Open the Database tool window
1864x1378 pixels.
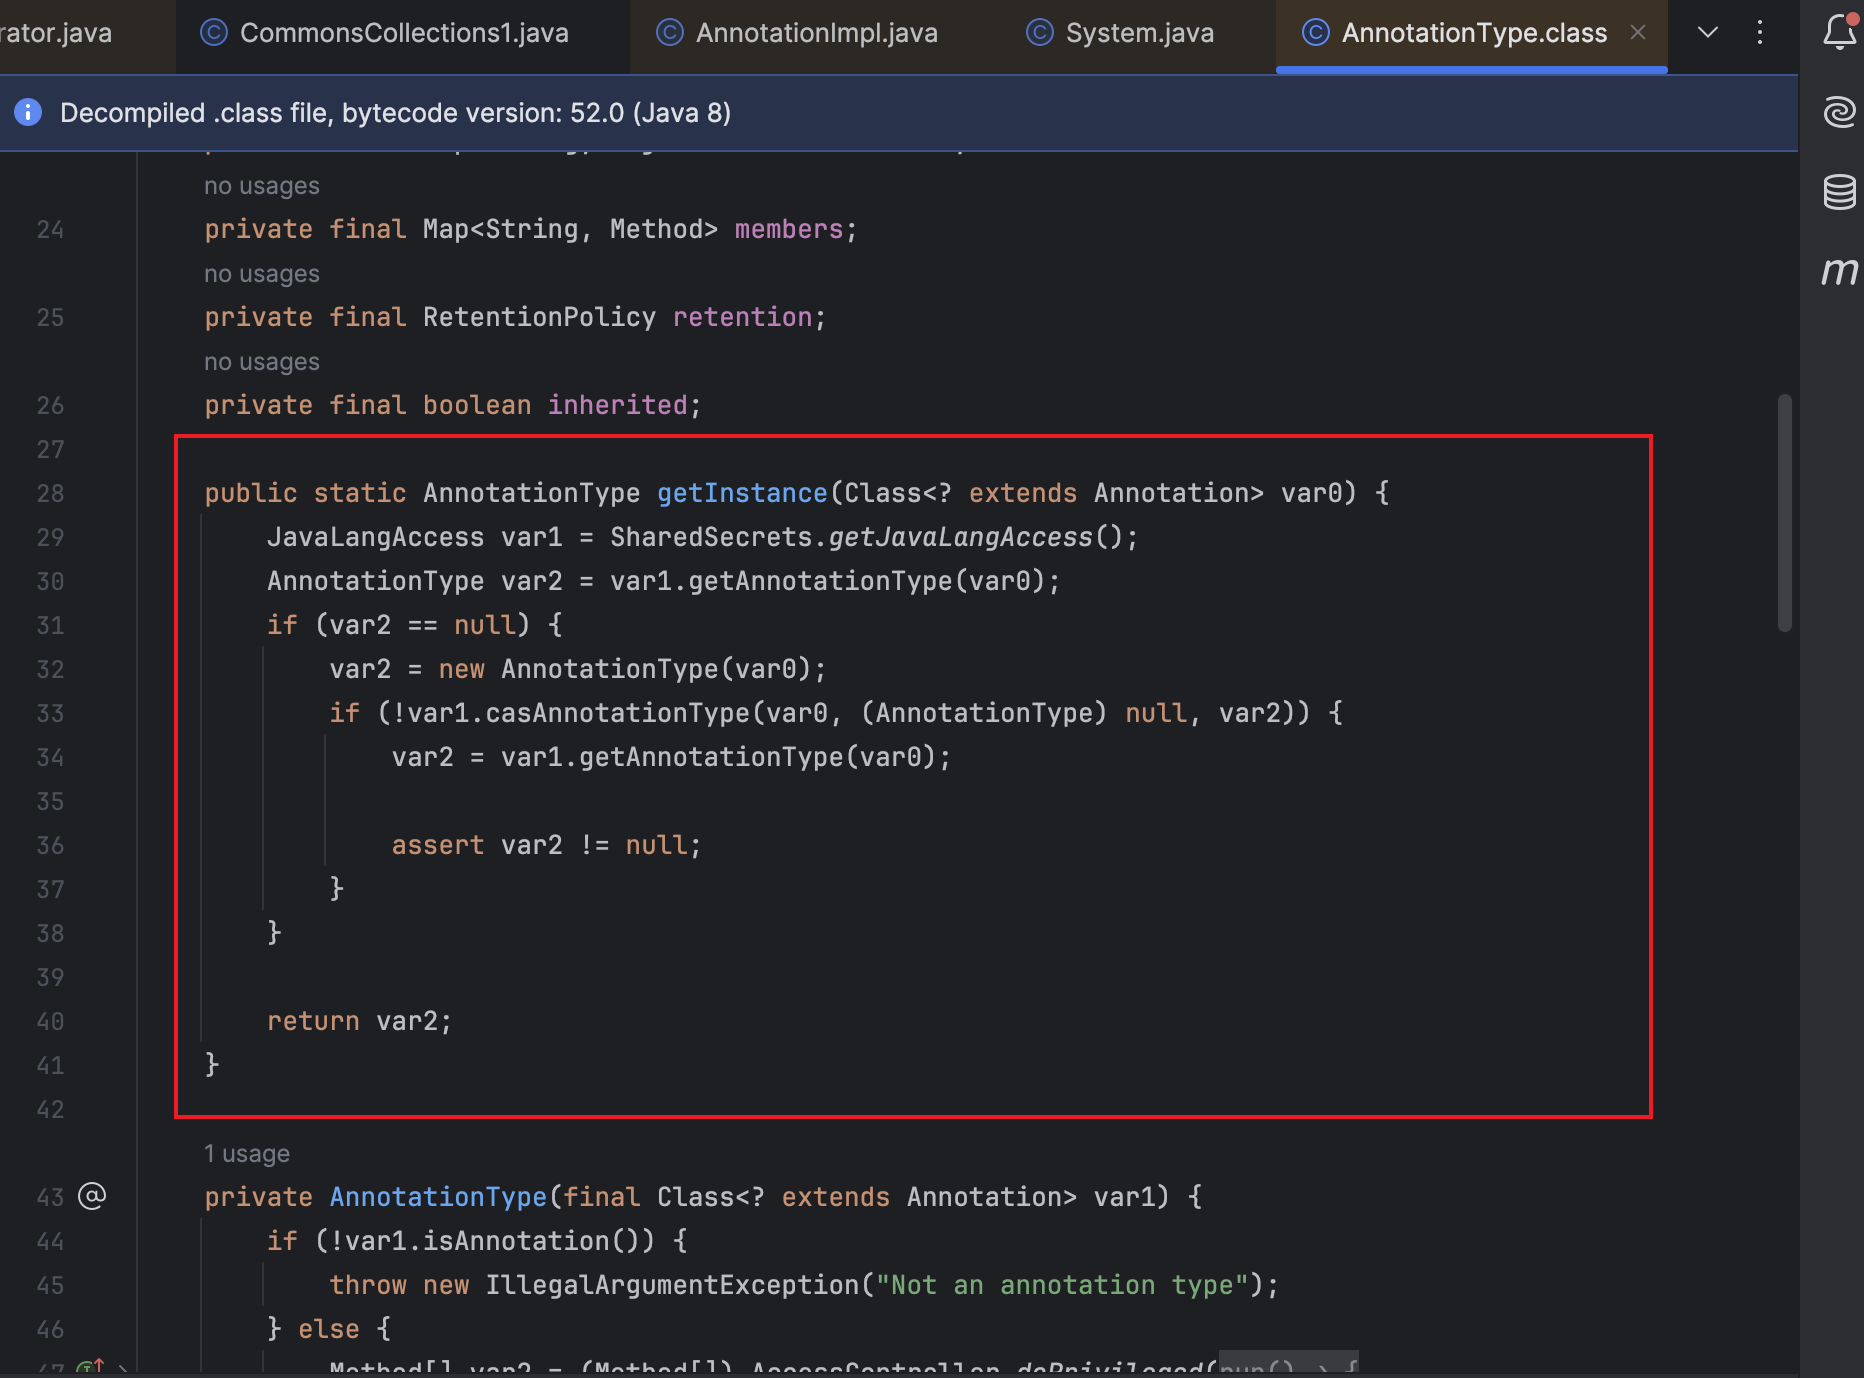coord(1839,192)
